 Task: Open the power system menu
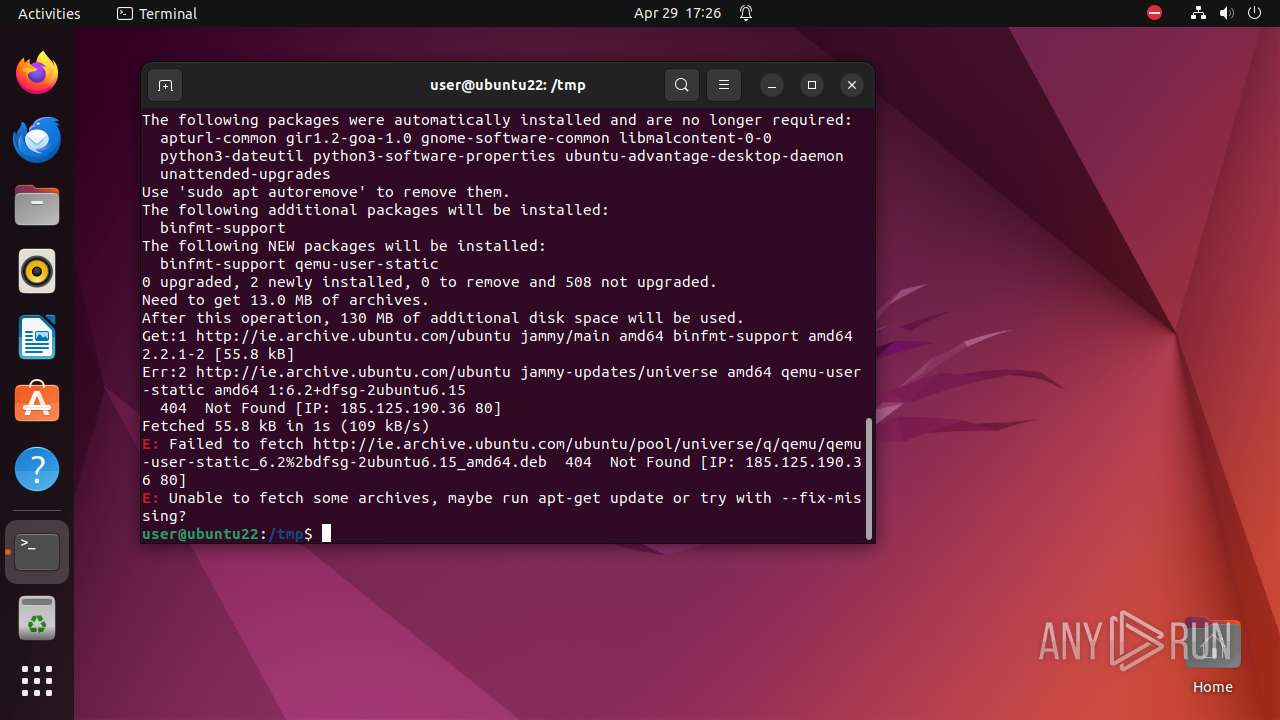coord(1254,13)
